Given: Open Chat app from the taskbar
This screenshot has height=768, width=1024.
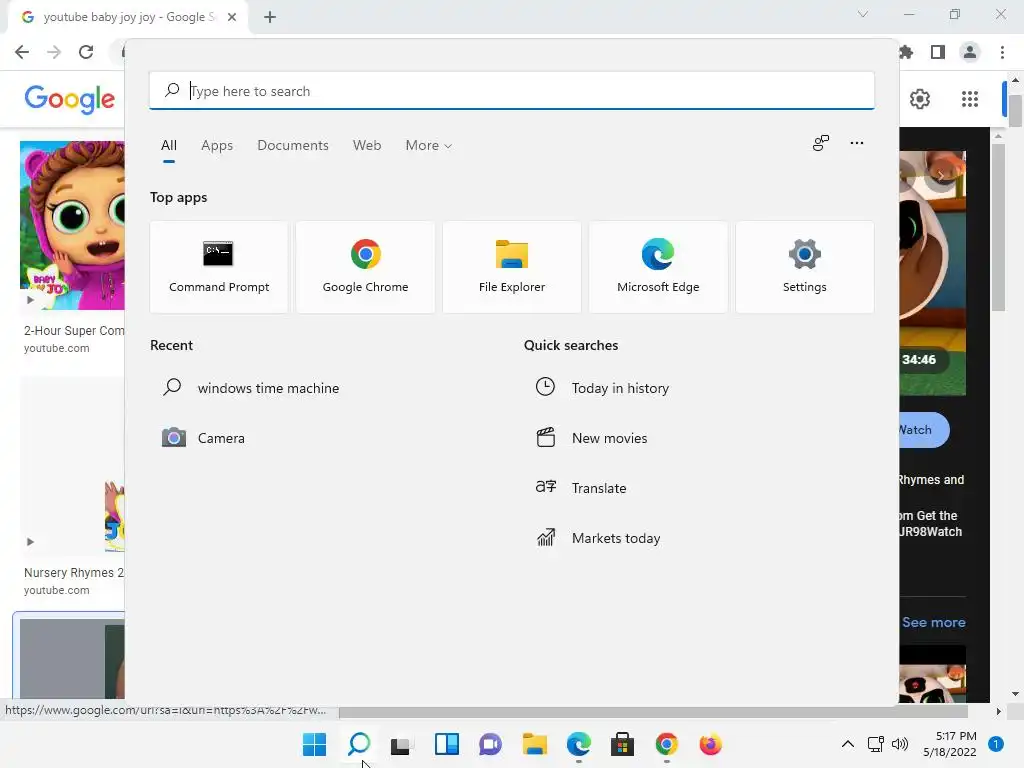Looking at the screenshot, I should (x=490, y=744).
